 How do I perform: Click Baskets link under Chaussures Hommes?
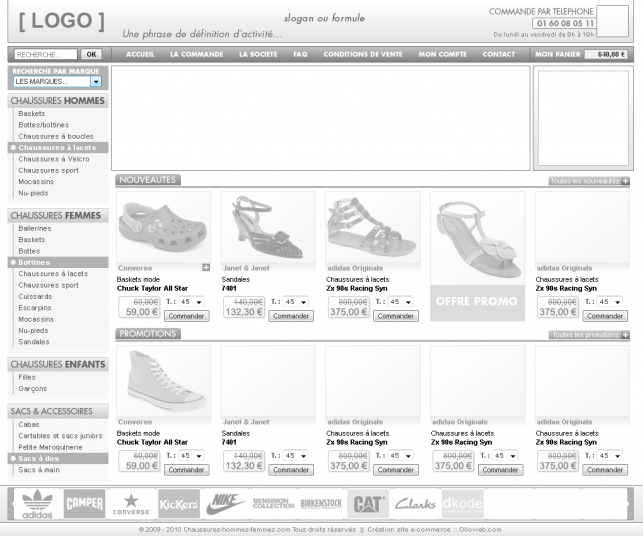click(x=31, y=114)
